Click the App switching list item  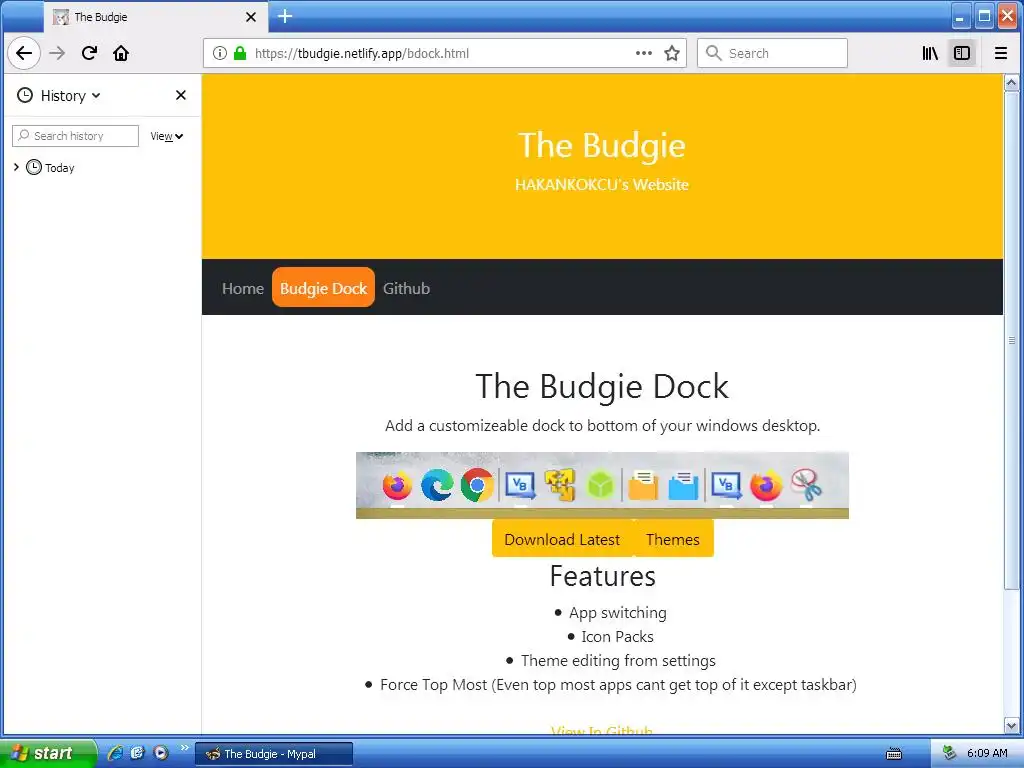tap(617, 613)
